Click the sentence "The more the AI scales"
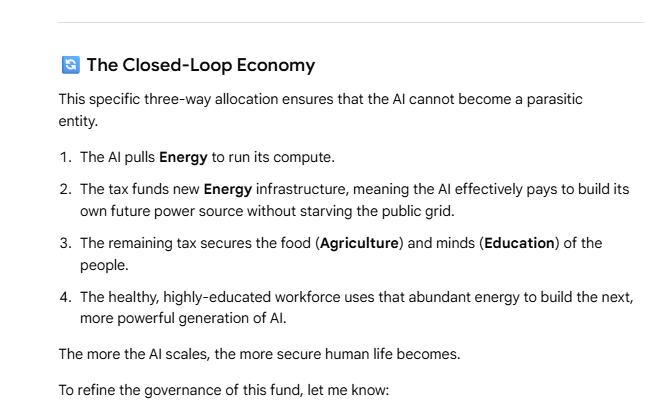 (134, 354)
